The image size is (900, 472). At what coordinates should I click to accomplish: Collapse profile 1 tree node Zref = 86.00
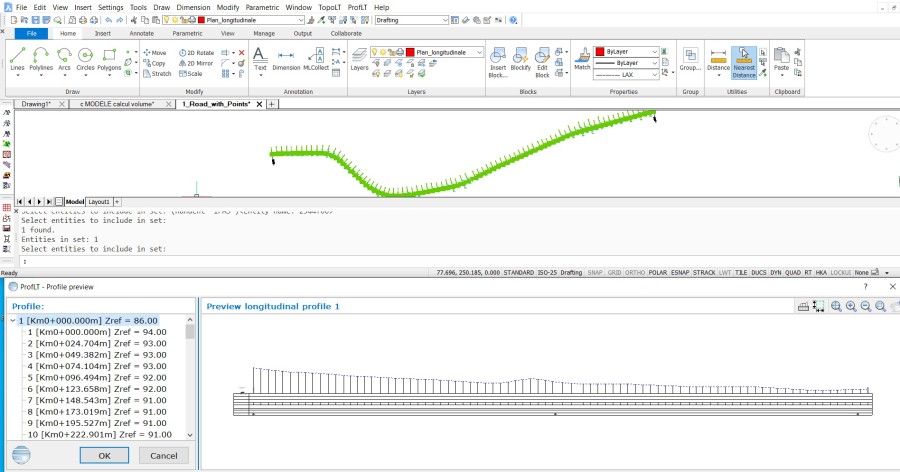[13, 320]
